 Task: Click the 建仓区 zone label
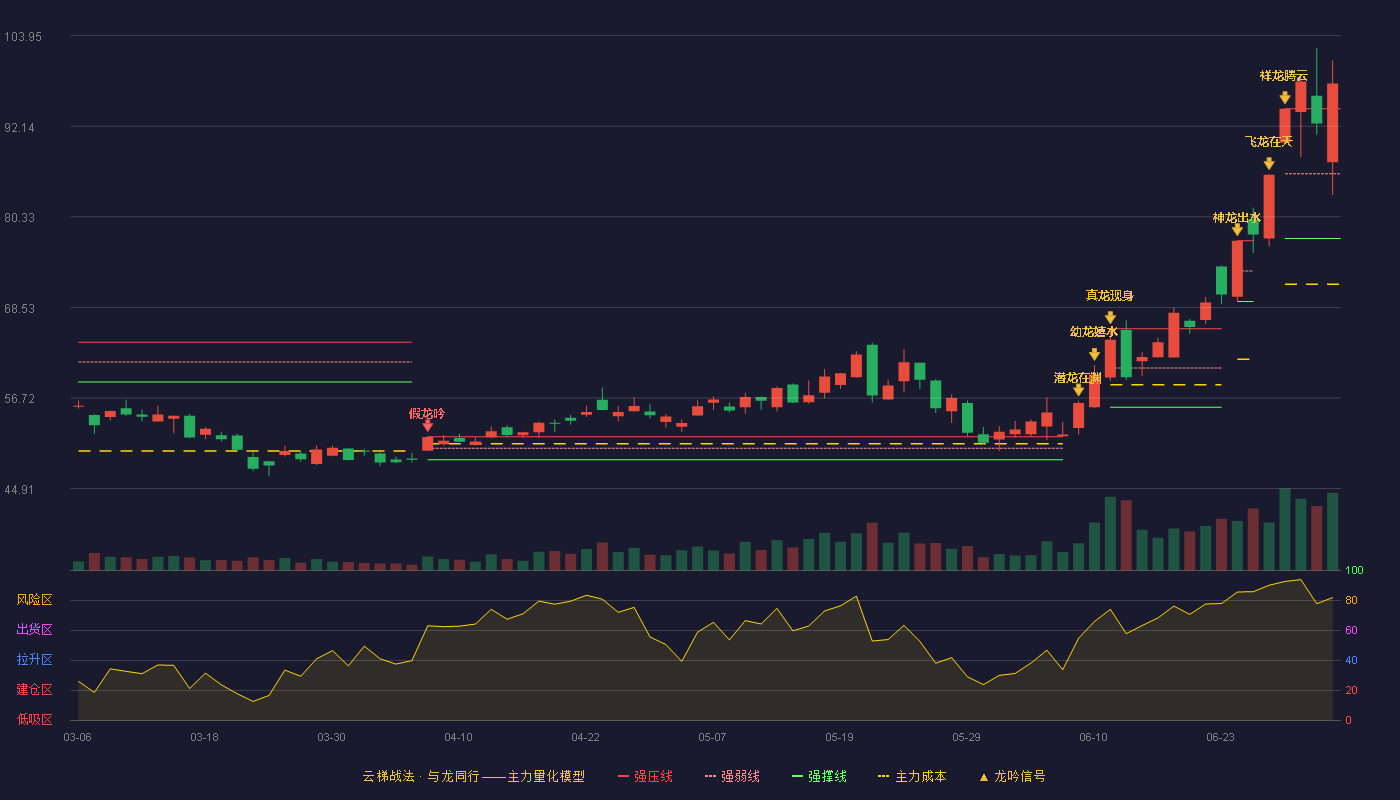34,690
